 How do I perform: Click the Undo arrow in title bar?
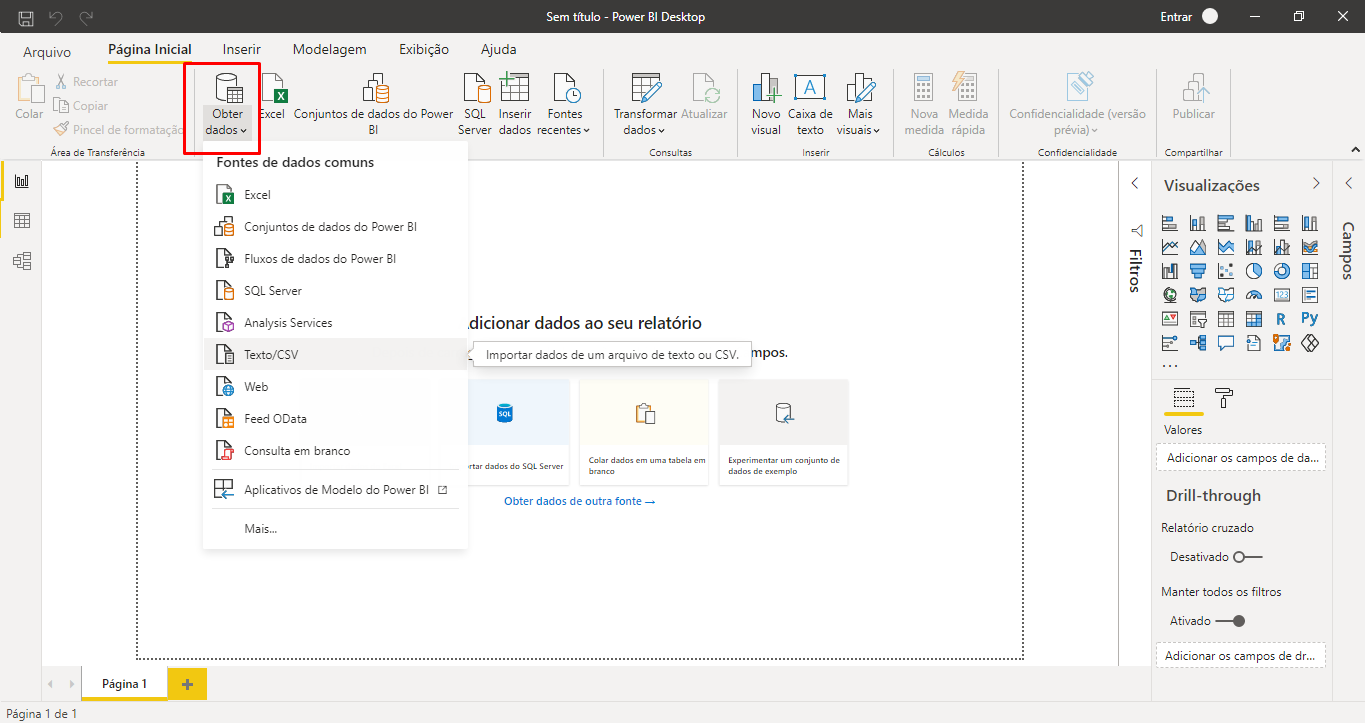[x=57, y=17]
